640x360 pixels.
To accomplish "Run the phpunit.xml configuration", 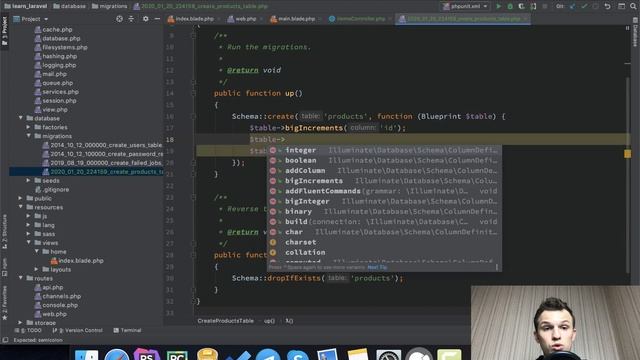I will point(498,6).
